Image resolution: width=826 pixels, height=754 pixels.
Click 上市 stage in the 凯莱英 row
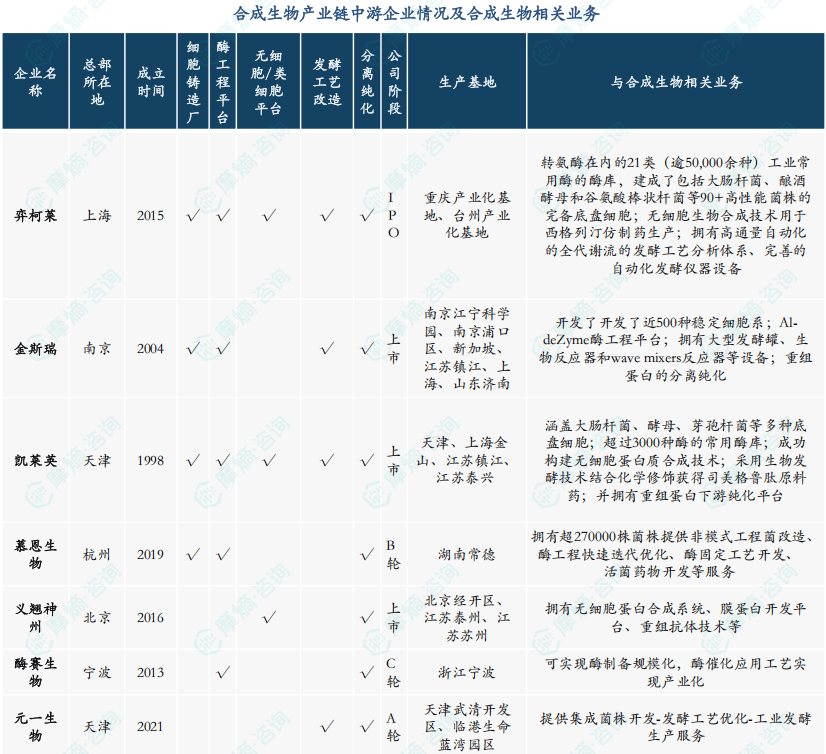coord(394,461)
